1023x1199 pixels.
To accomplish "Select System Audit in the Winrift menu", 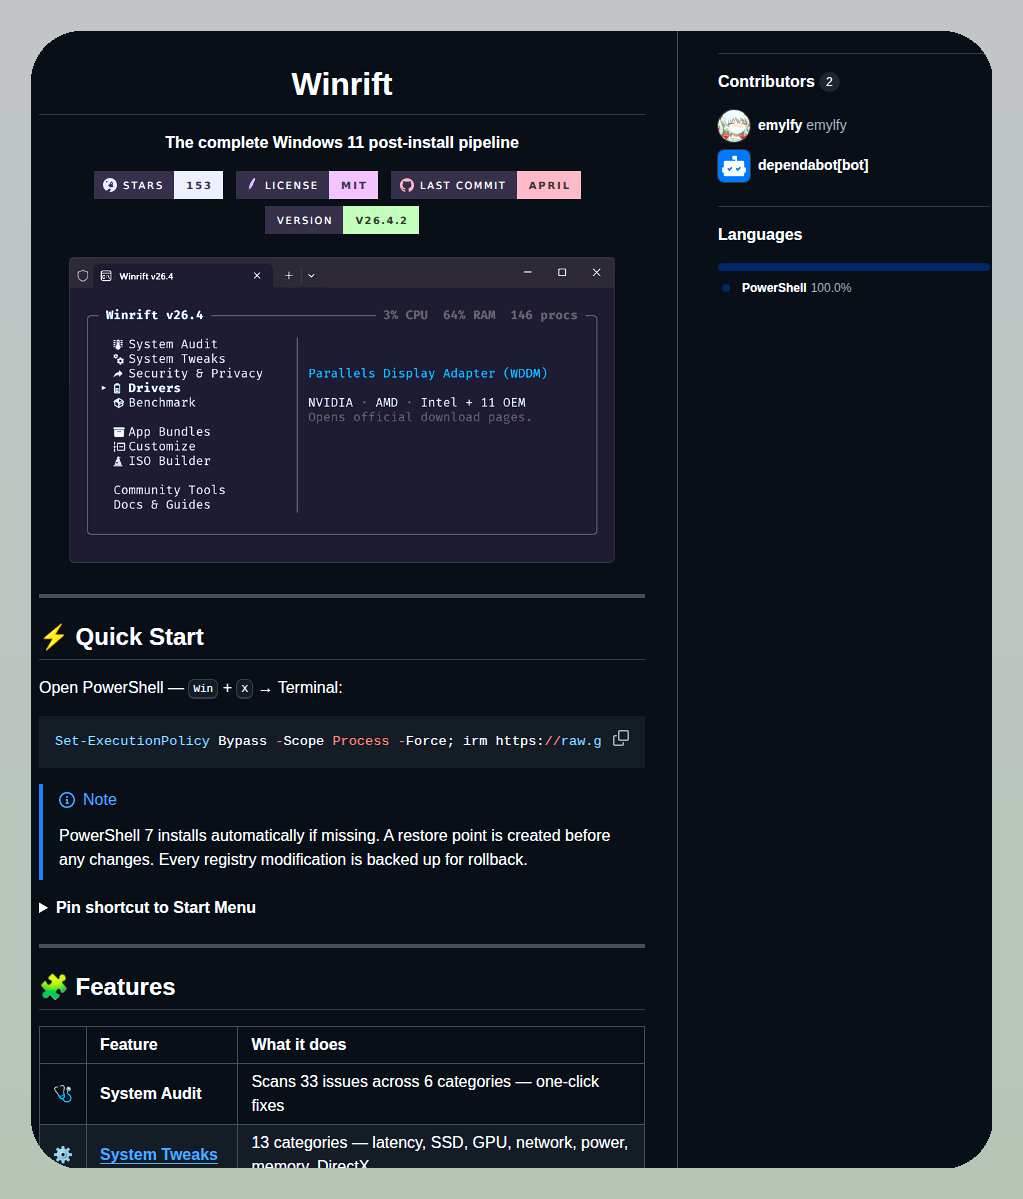I will [x=165, y=344].
